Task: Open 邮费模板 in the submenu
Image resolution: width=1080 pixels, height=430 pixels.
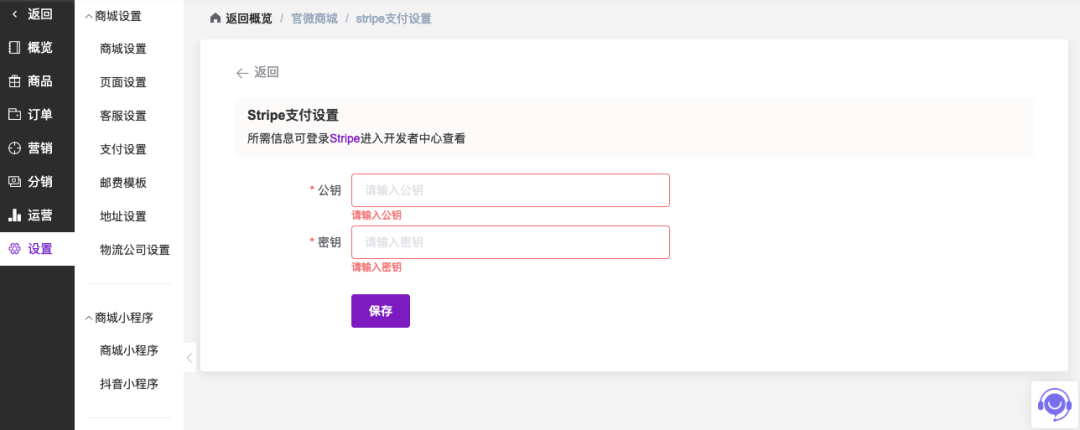Action: (123, 183)
